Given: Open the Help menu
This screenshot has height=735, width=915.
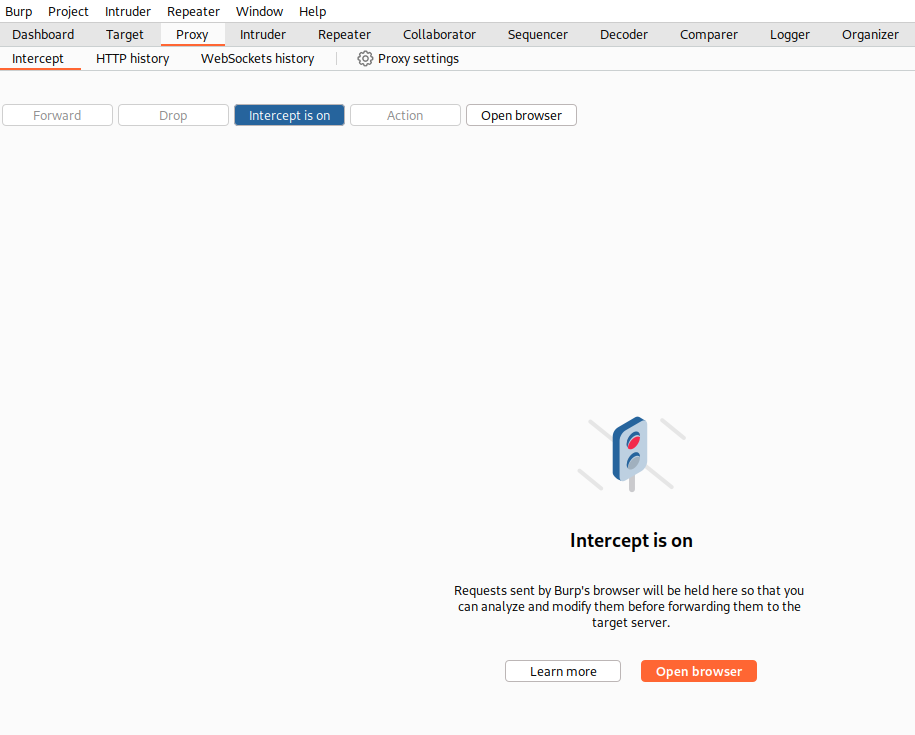Looking at the screenshot, I should pos(312,12).
